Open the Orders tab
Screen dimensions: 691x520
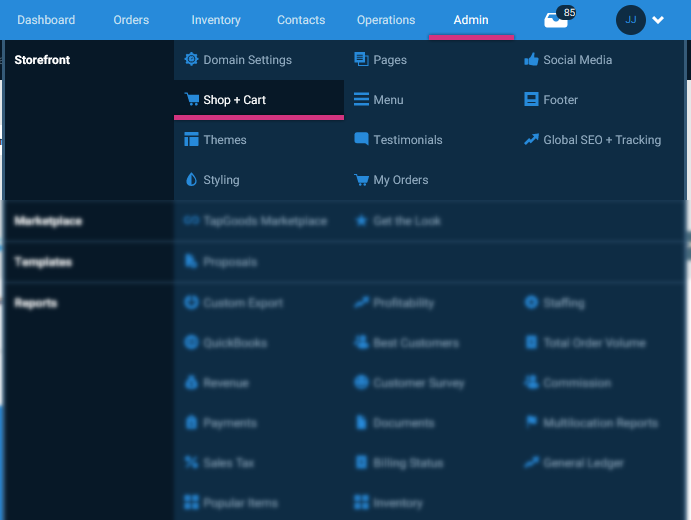131,20
